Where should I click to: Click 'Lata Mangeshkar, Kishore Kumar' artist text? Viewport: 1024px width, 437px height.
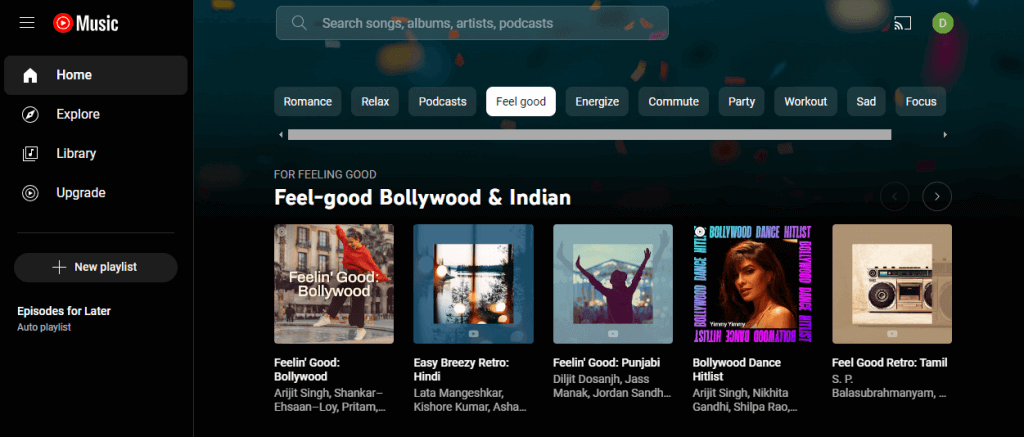470,400
